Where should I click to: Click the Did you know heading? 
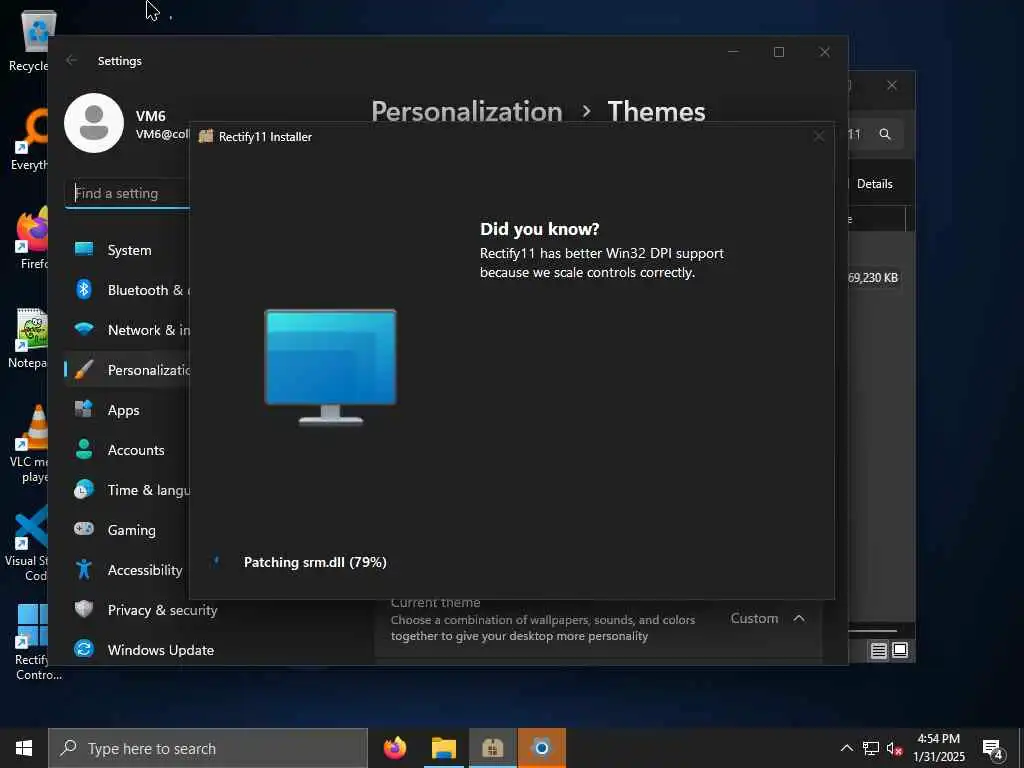click(539, 229)
